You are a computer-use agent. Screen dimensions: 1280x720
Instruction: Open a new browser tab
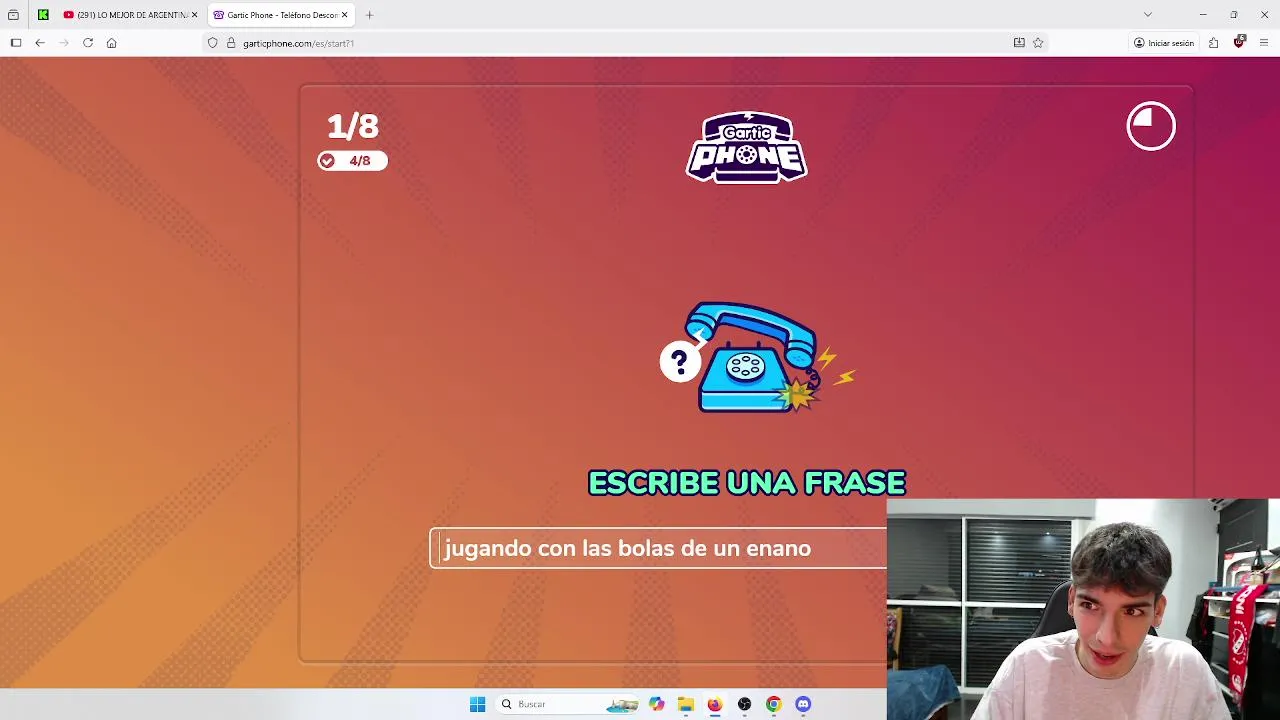click(x=369, y=15)
